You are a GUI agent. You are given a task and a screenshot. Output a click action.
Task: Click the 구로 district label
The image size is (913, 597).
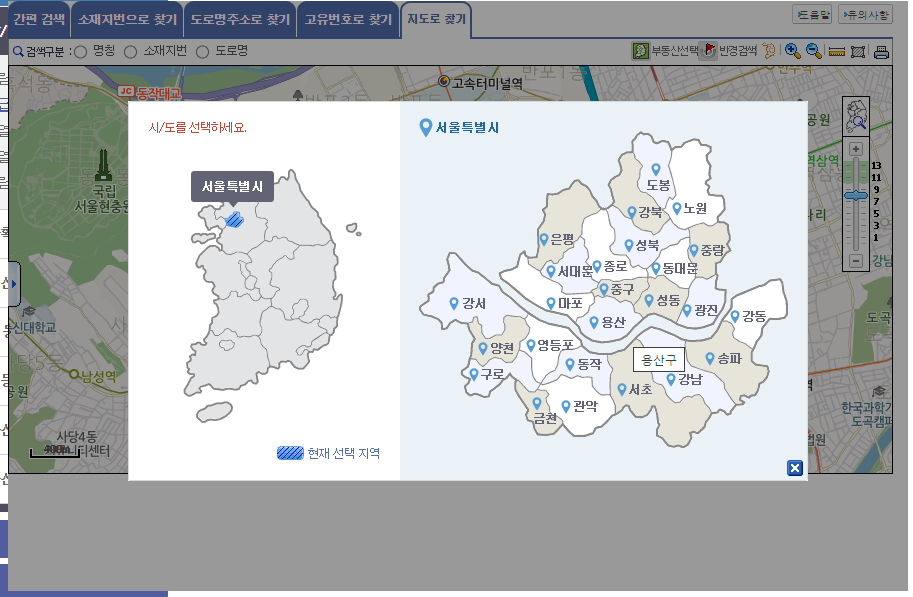493,374
